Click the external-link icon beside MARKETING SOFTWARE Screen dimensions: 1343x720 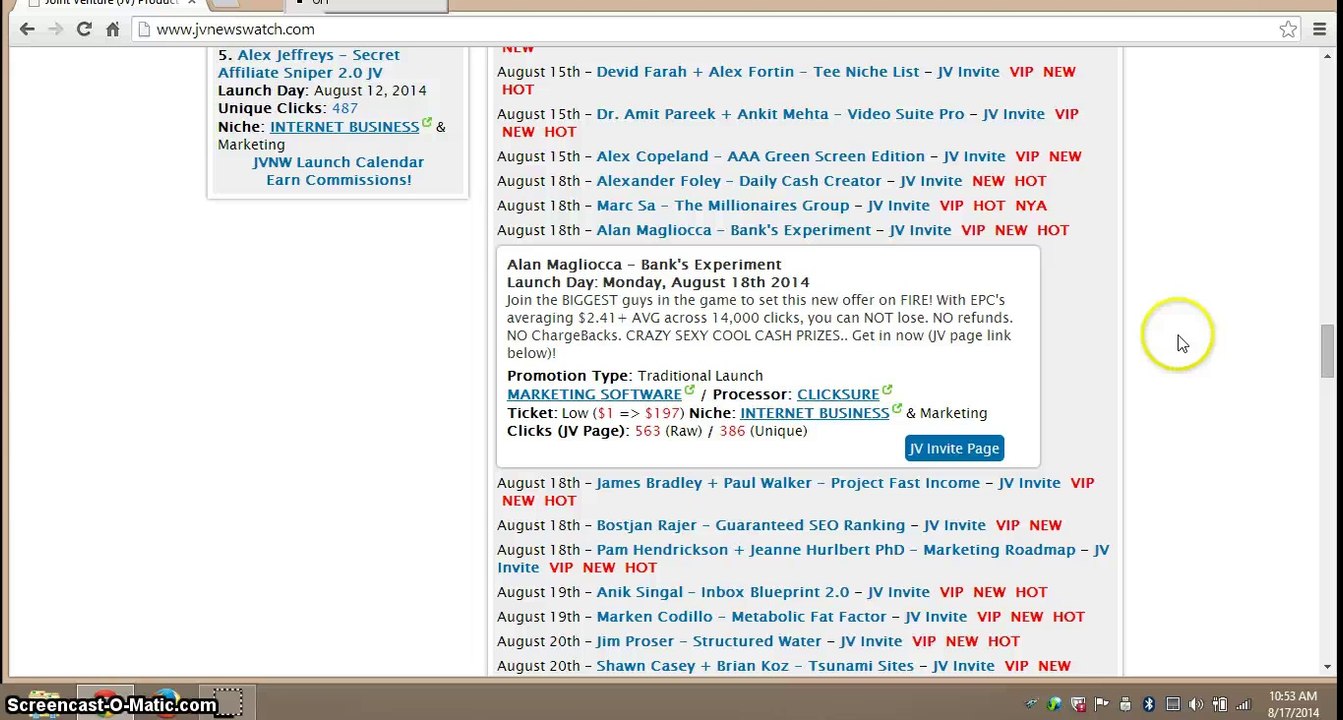coord(690,391)
